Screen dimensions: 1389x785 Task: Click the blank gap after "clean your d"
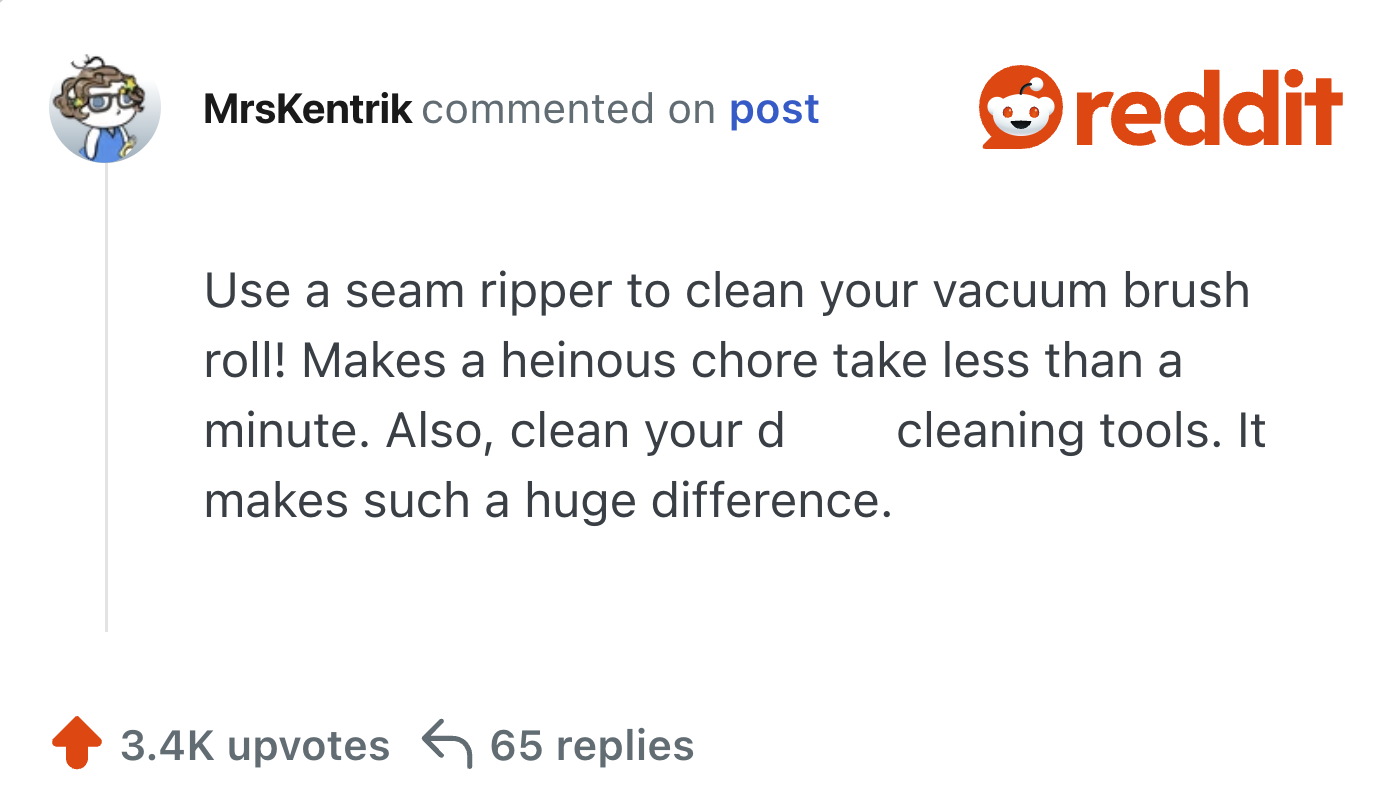(x=840, y=431)
